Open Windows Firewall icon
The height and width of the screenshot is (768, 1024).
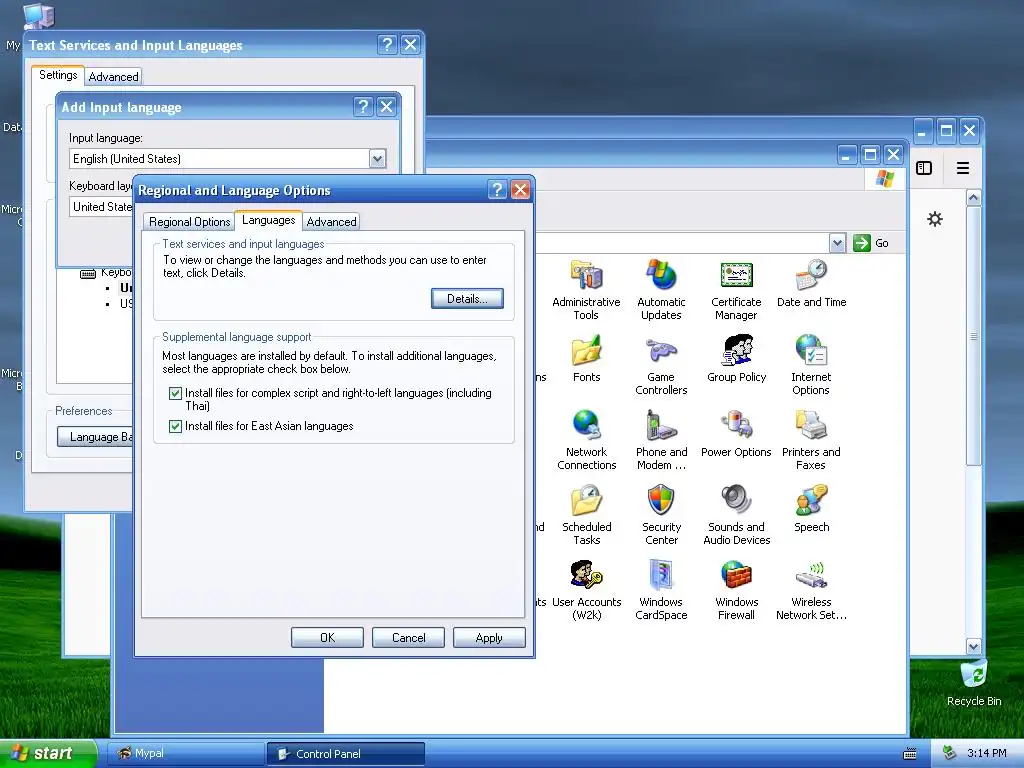[x=736, y=575]
